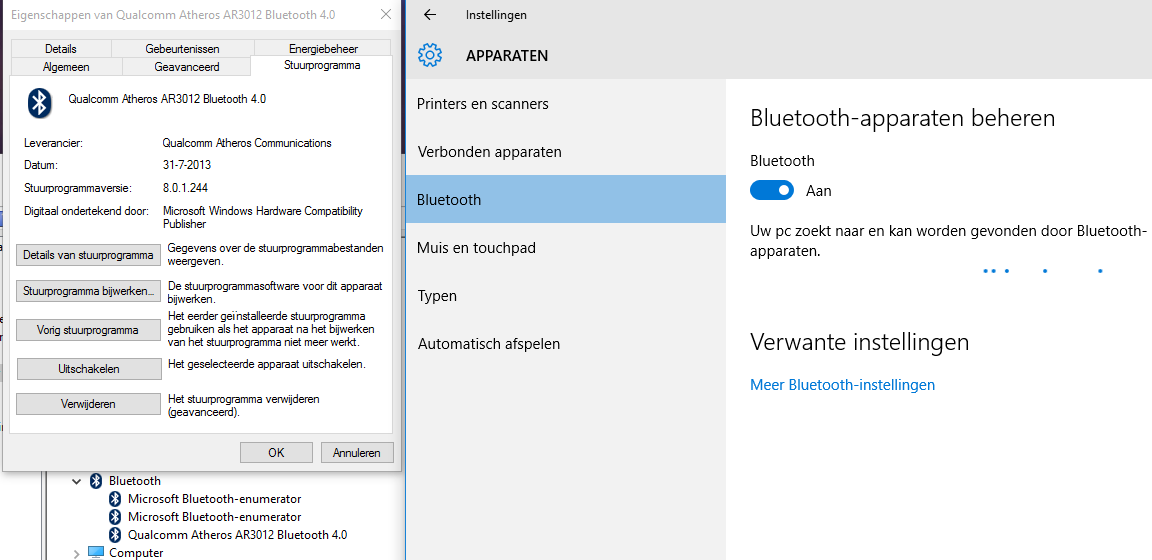Viewport: 1152px width, 560px height.
Task: Click the Uitschakelen button
Action: pos(88,369)
